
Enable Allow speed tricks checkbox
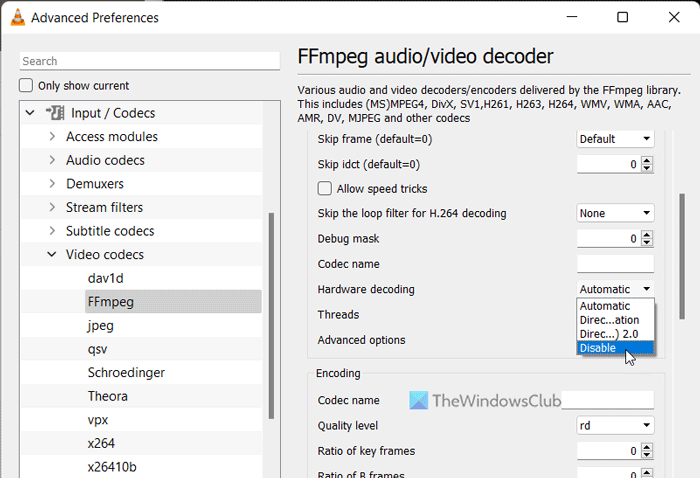click(325, 188)
